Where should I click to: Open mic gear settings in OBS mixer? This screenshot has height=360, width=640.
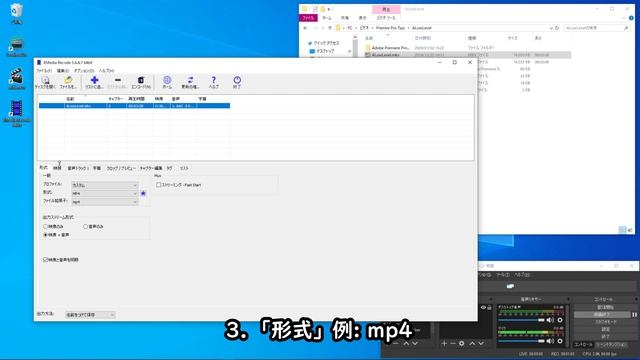(x=560, y=341)
